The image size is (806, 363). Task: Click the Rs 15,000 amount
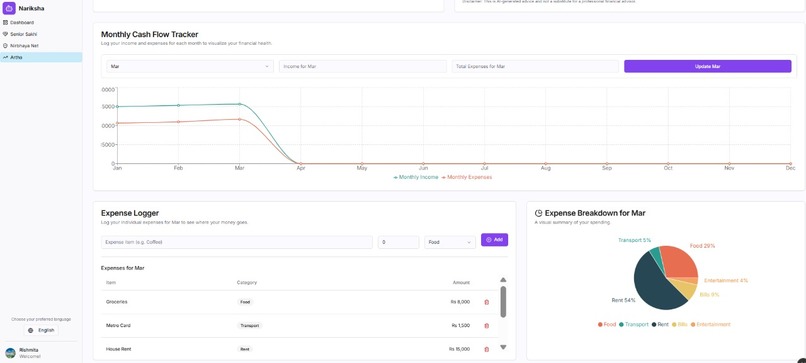point(459,349)
